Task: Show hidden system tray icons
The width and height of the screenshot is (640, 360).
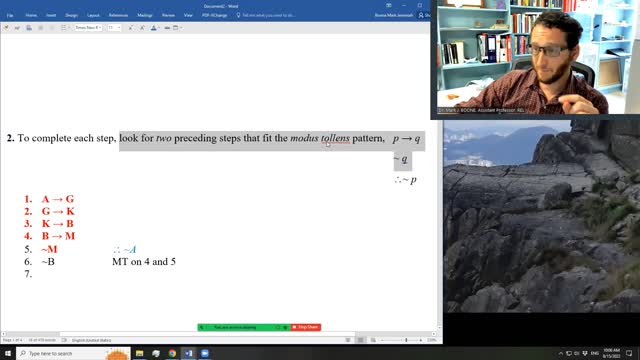Action: tap(560, 353)
